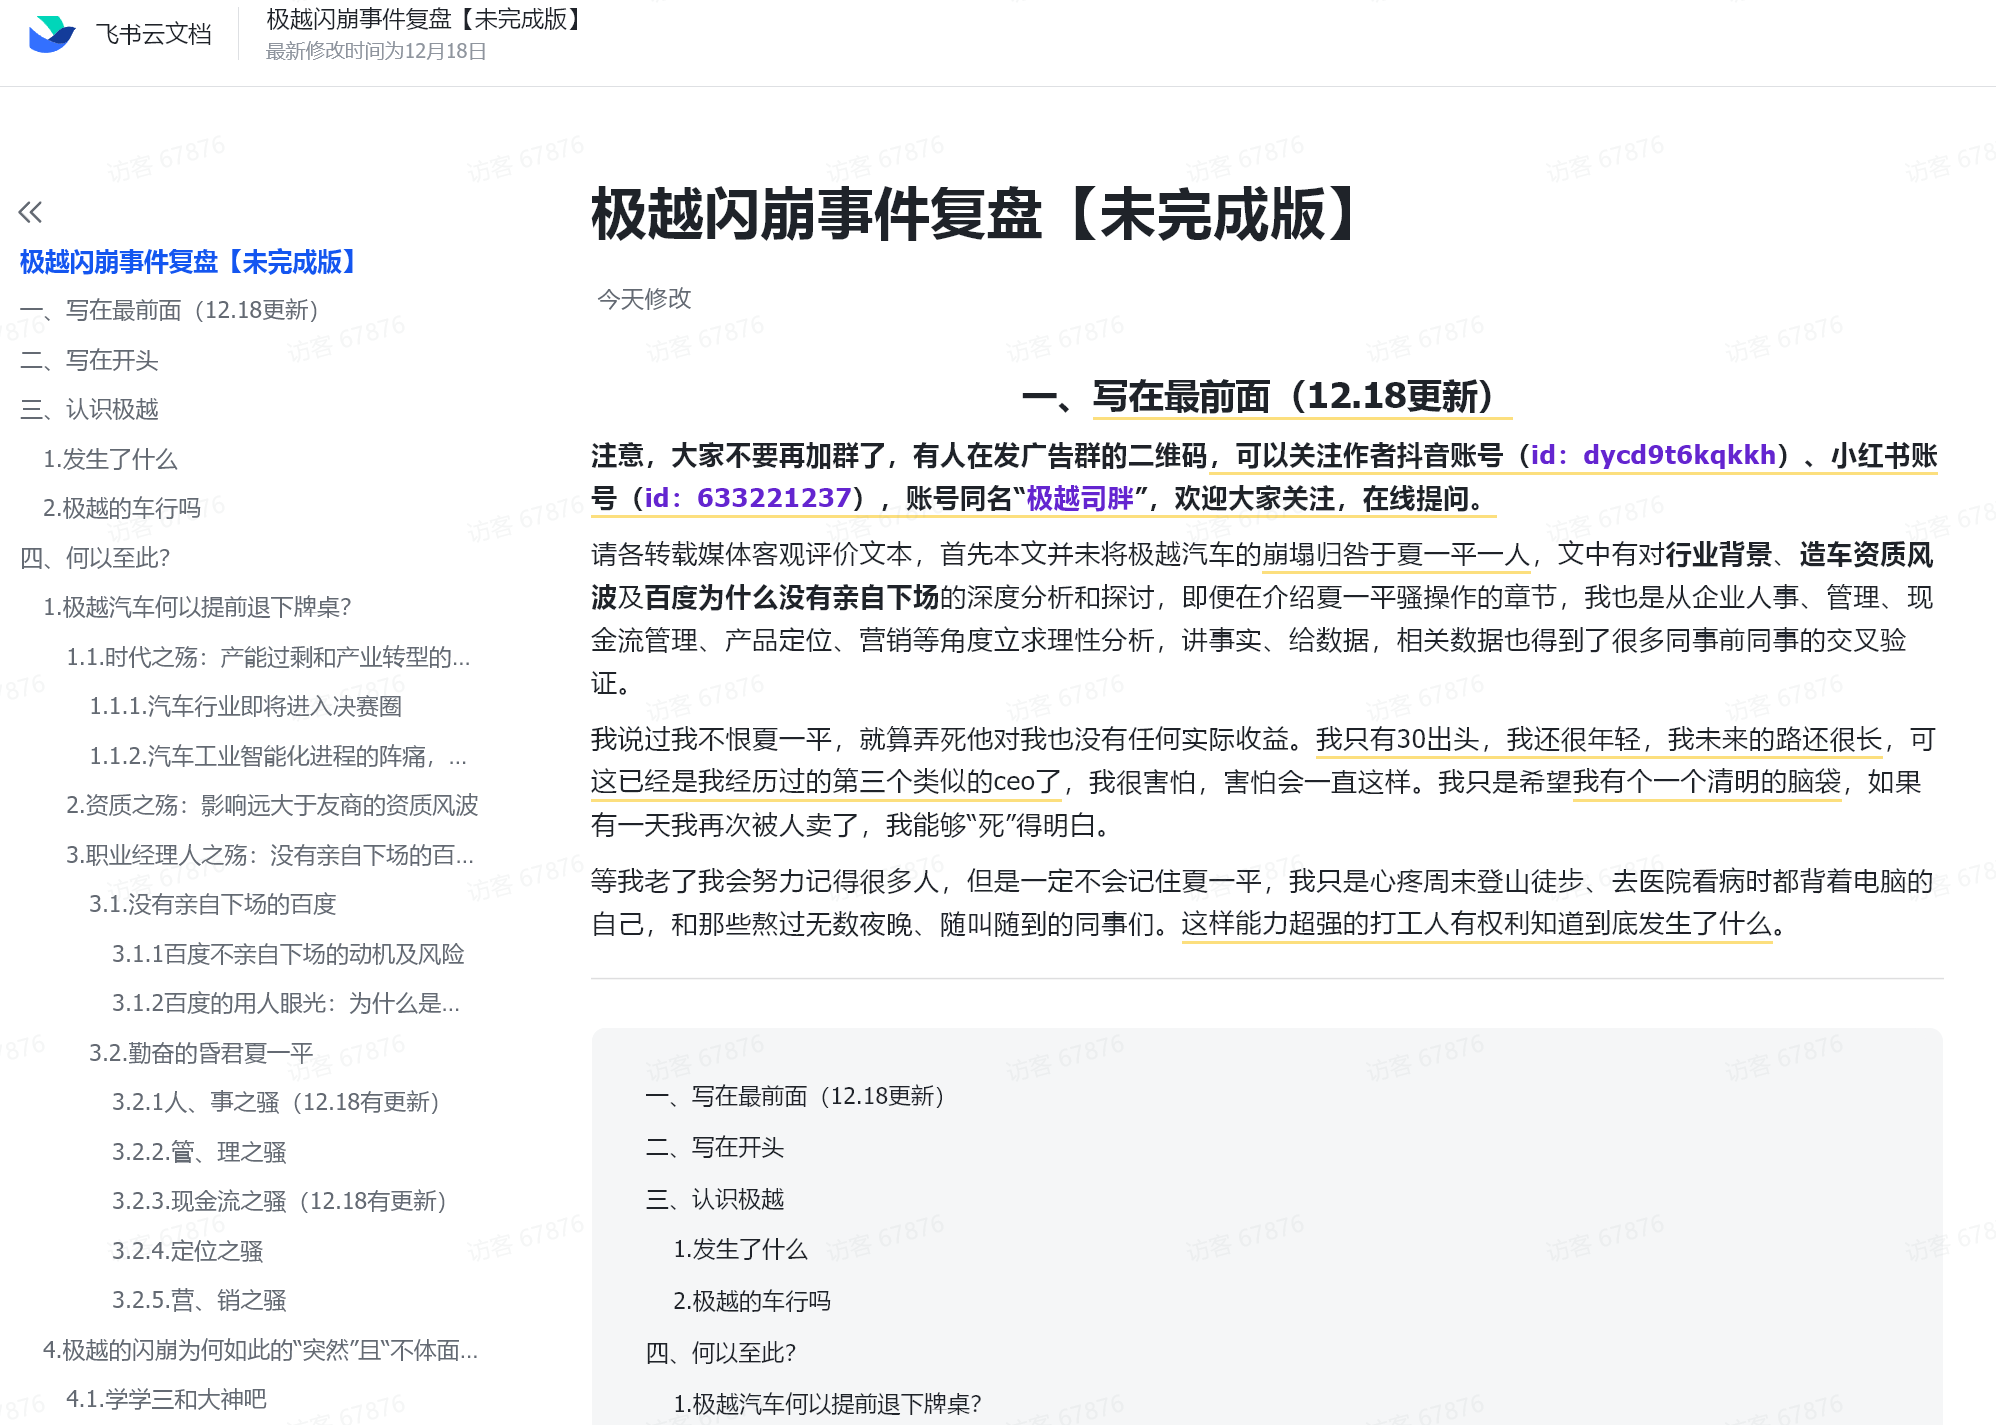The width and height of the screenshot is (1996, 1425).
Task: Select sidebar entry 2.极越的车行吗
Action: click(x=122, y=508)
